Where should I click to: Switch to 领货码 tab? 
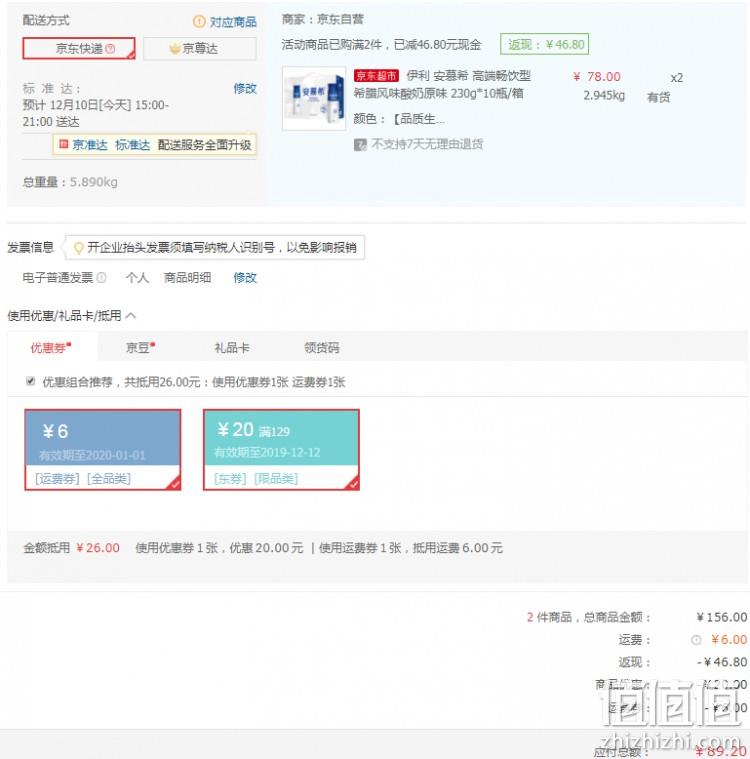(x=321, y=348)
